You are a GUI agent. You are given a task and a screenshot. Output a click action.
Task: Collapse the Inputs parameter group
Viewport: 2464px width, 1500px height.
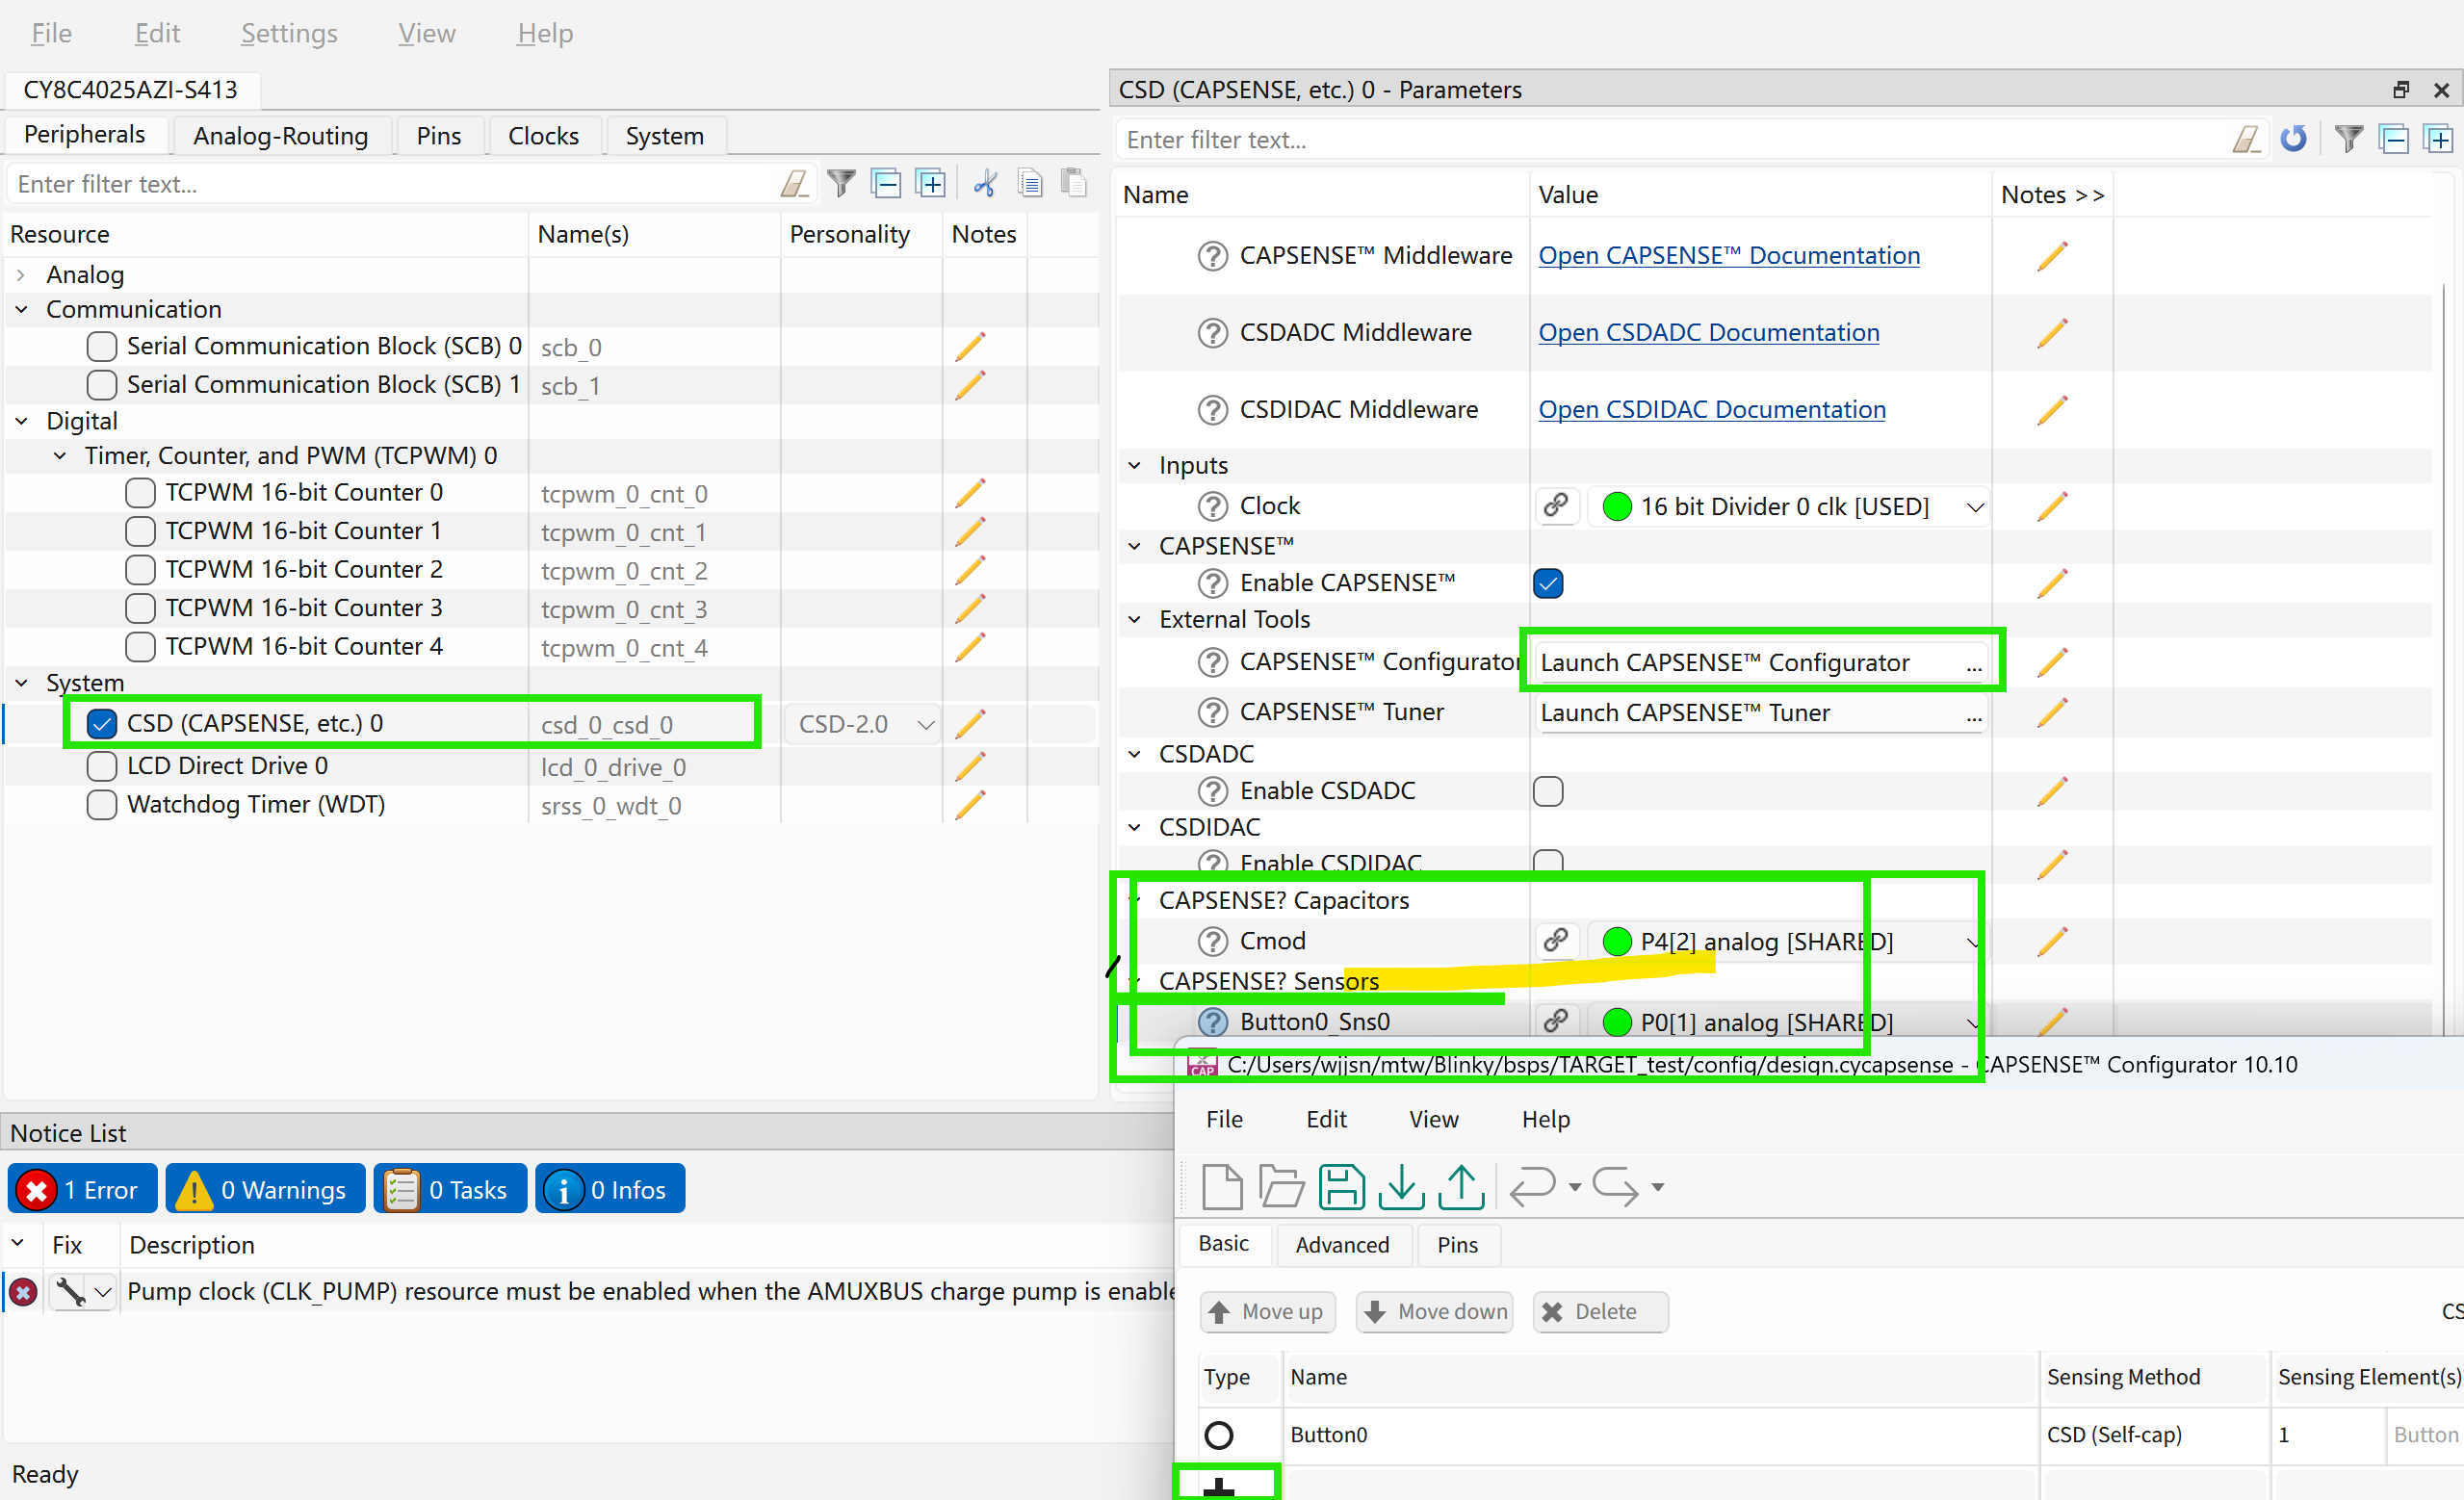(x=1135, y=466)
